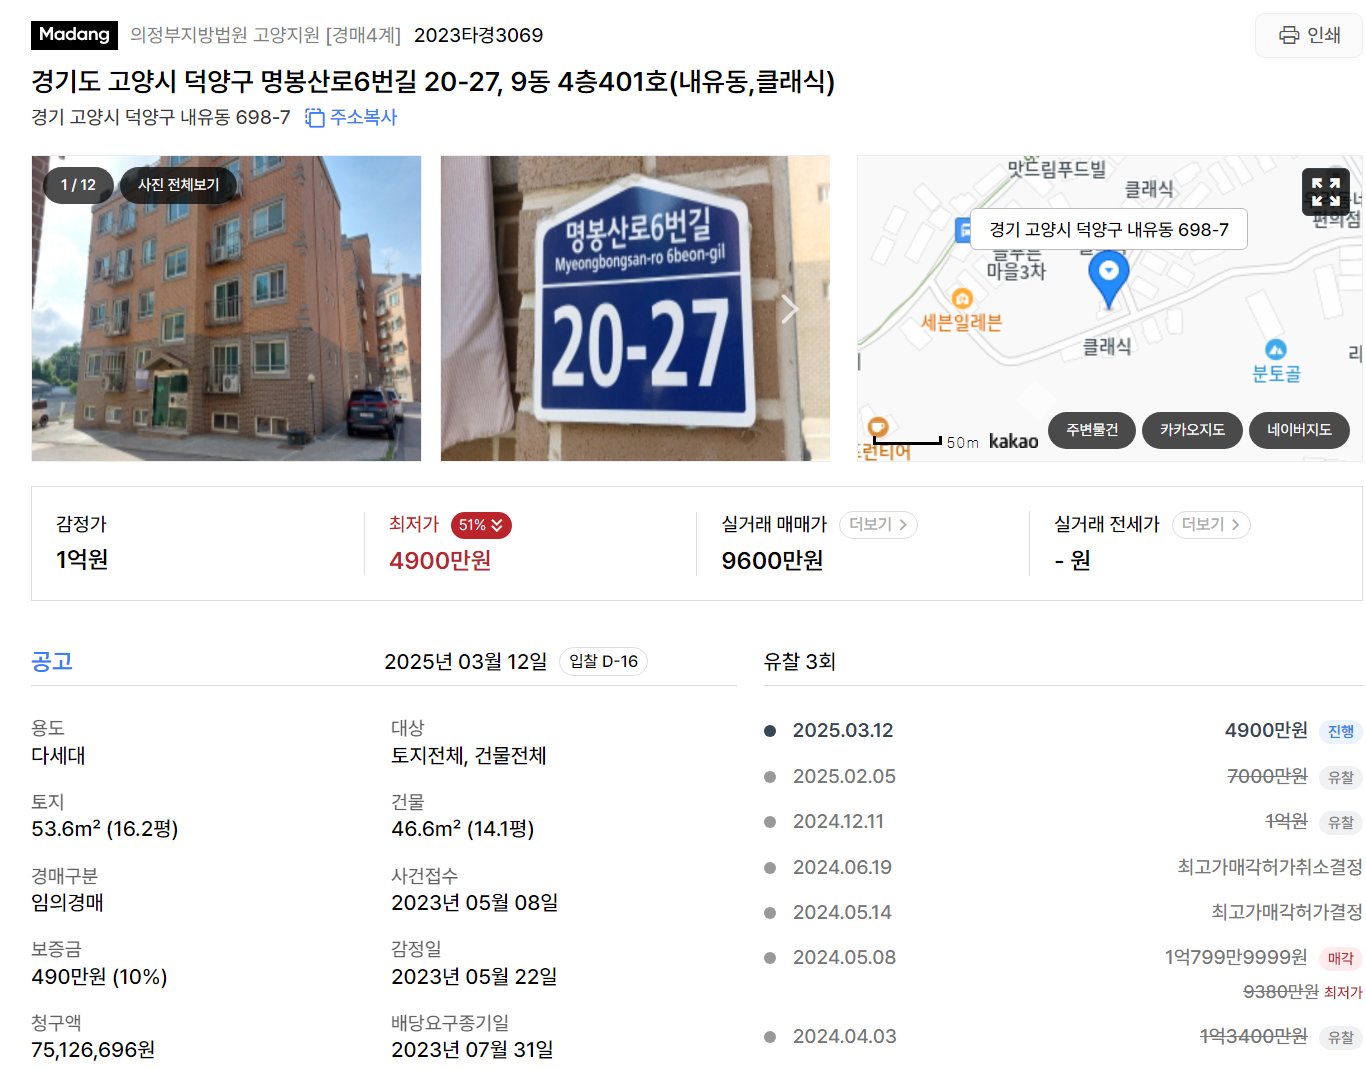Open 사진 전체보기 photo gallery

pos(178,185)
